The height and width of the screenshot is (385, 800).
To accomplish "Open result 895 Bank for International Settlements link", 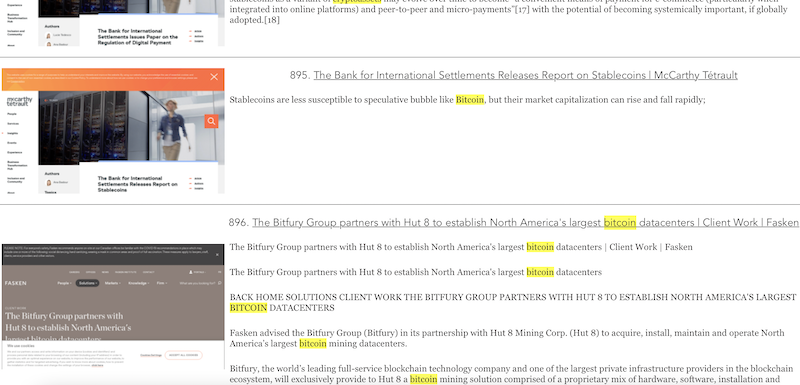I will pyautogui.click(x=526, y=75).
